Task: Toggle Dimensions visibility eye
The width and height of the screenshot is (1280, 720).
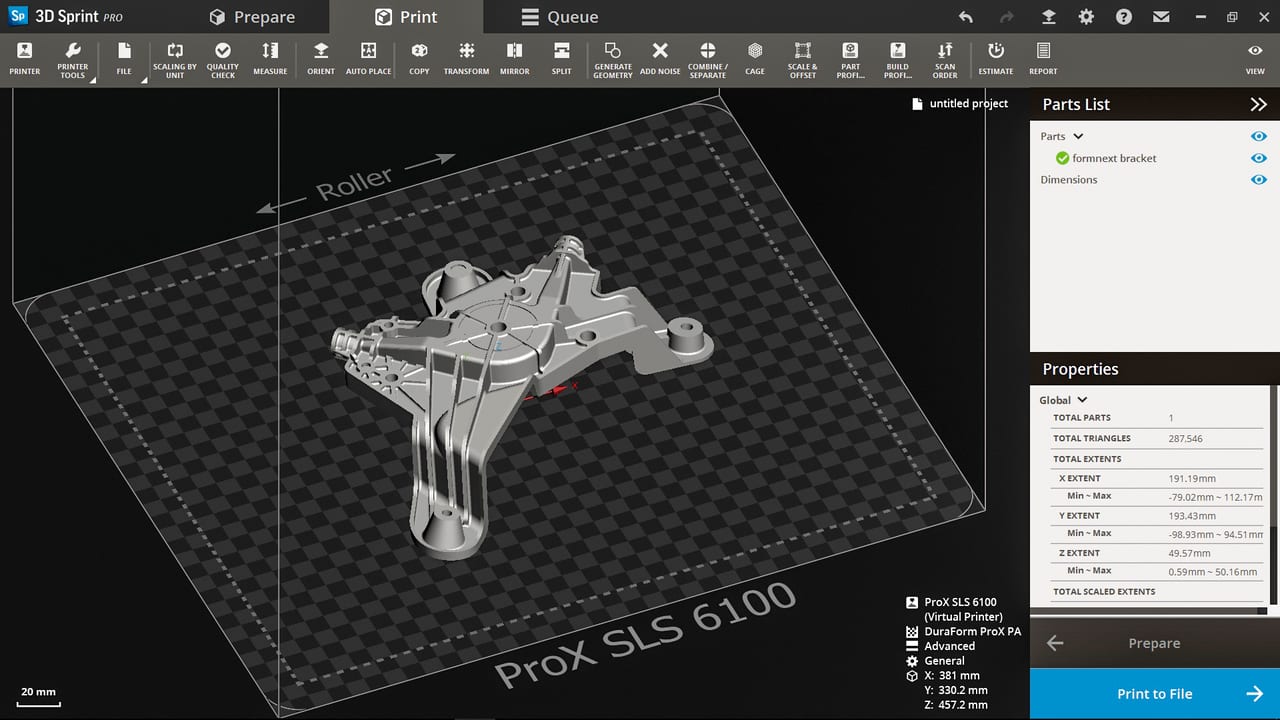Action: pyautogui.click(x=1259, y=180)
